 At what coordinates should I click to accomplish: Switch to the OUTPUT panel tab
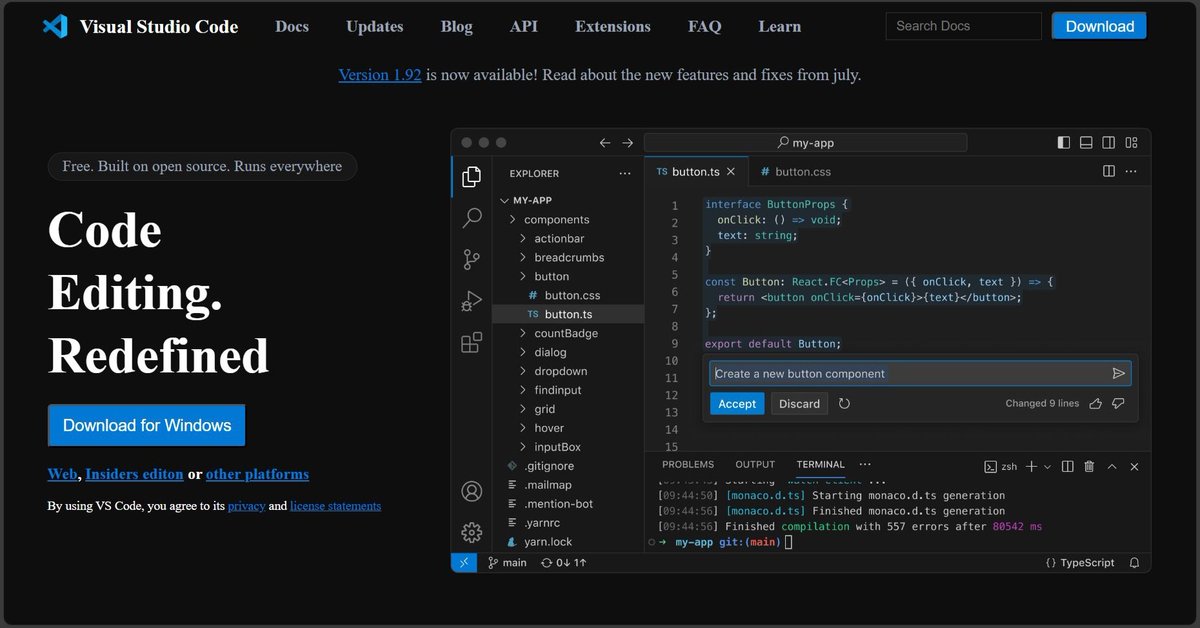755,464
